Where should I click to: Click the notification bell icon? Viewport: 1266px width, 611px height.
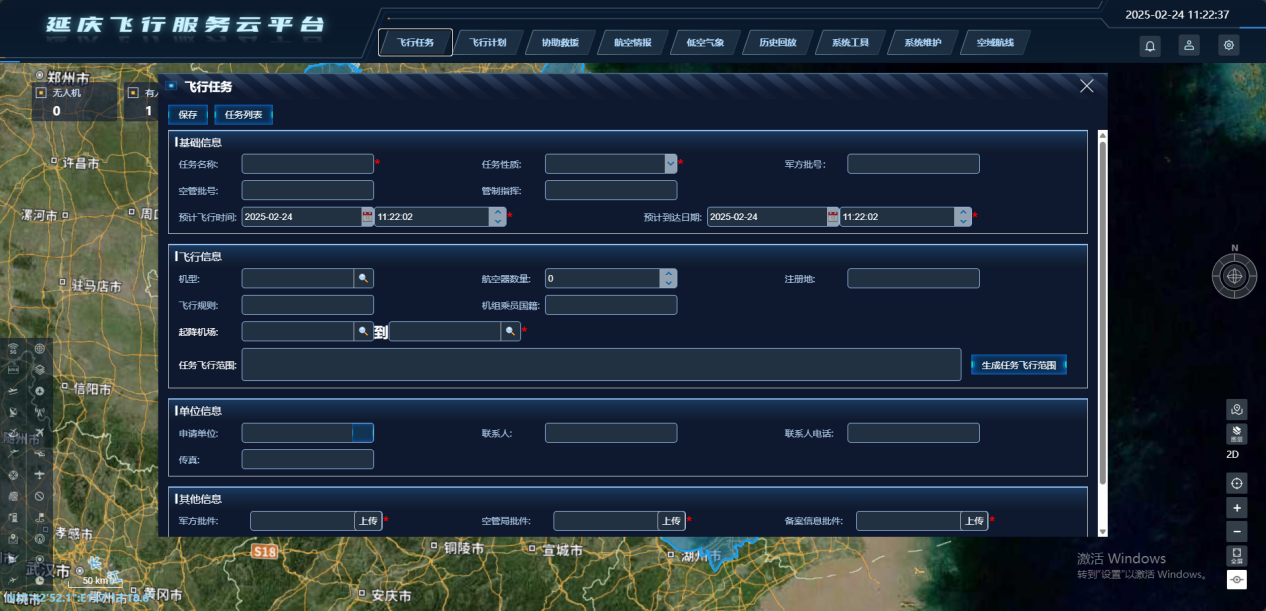(x=1150, y=45)
